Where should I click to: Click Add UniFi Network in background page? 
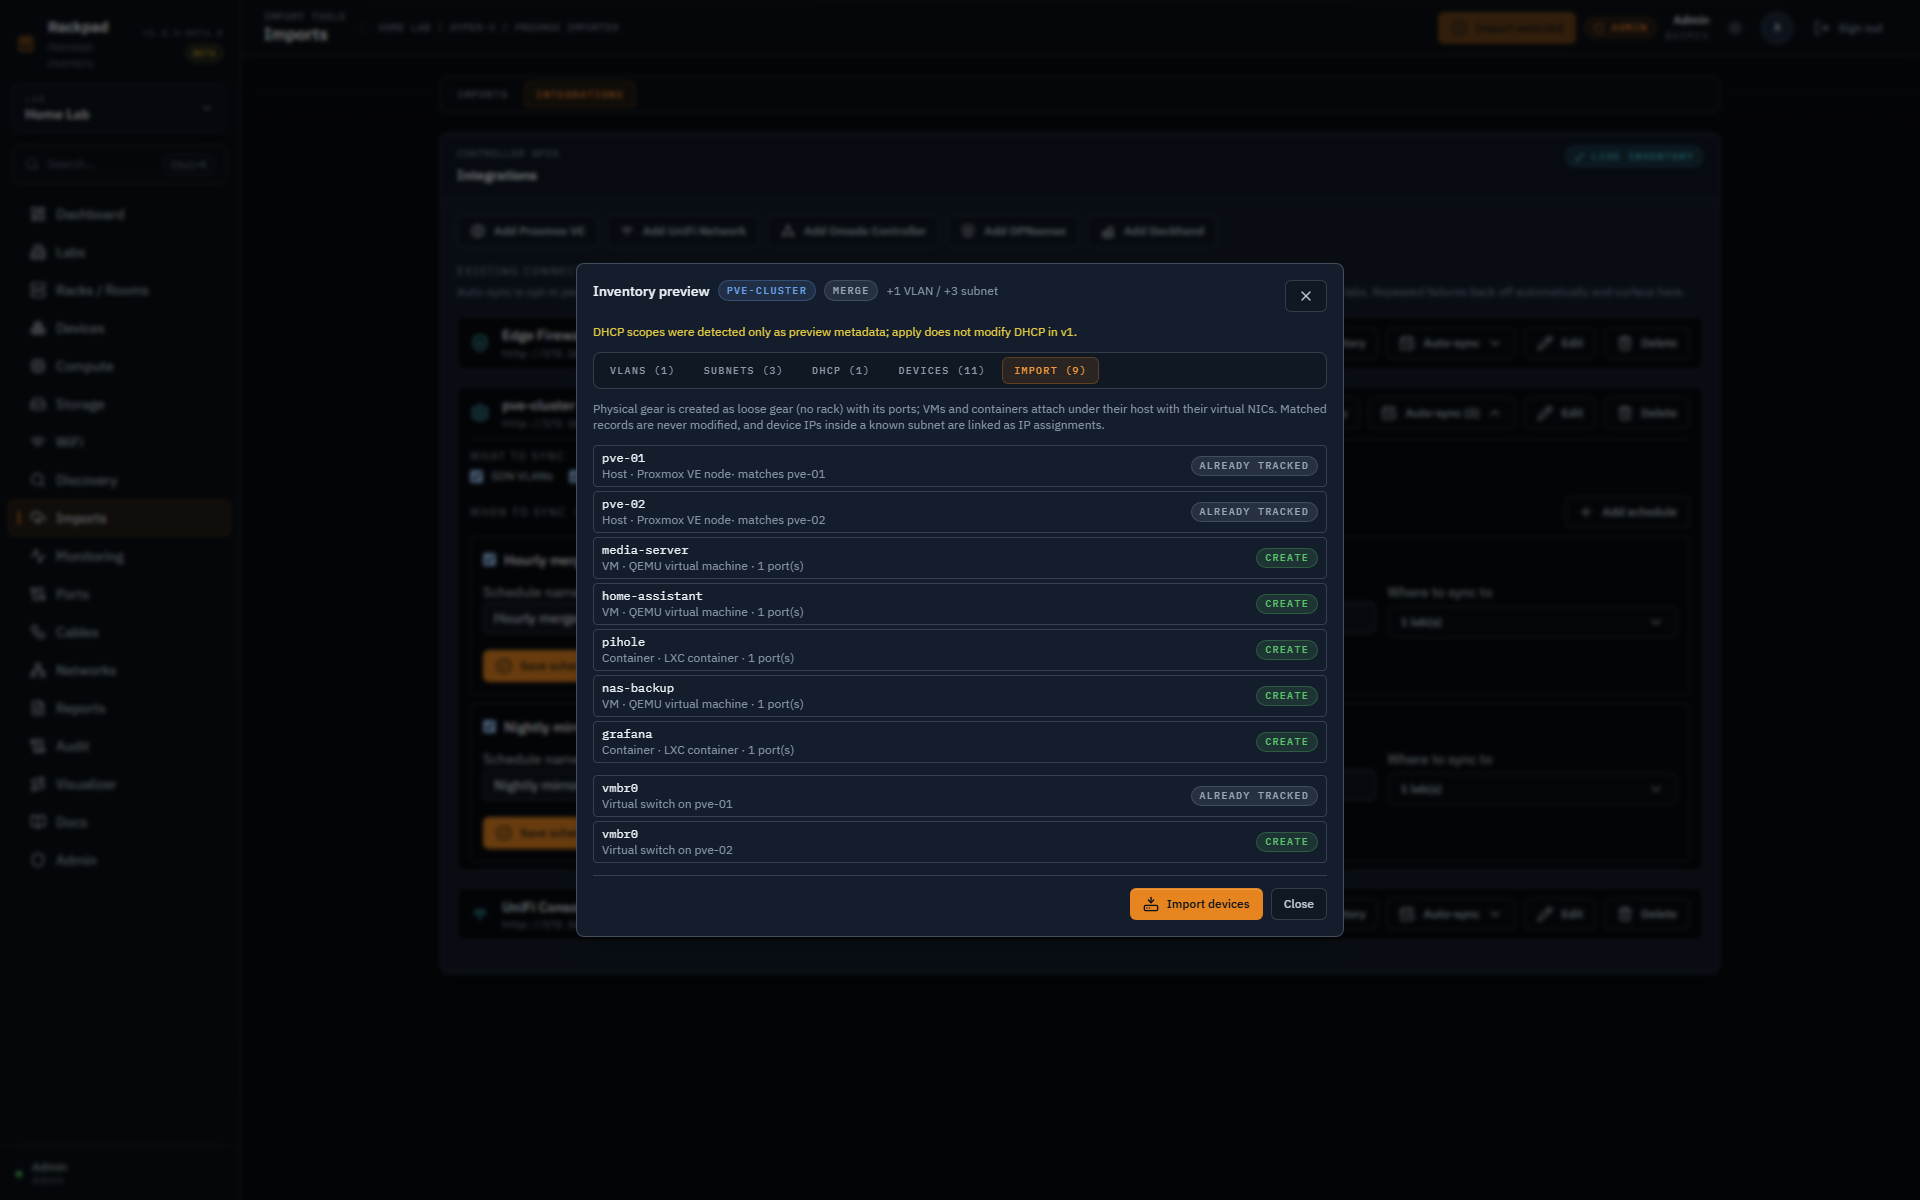click(683, 231)
